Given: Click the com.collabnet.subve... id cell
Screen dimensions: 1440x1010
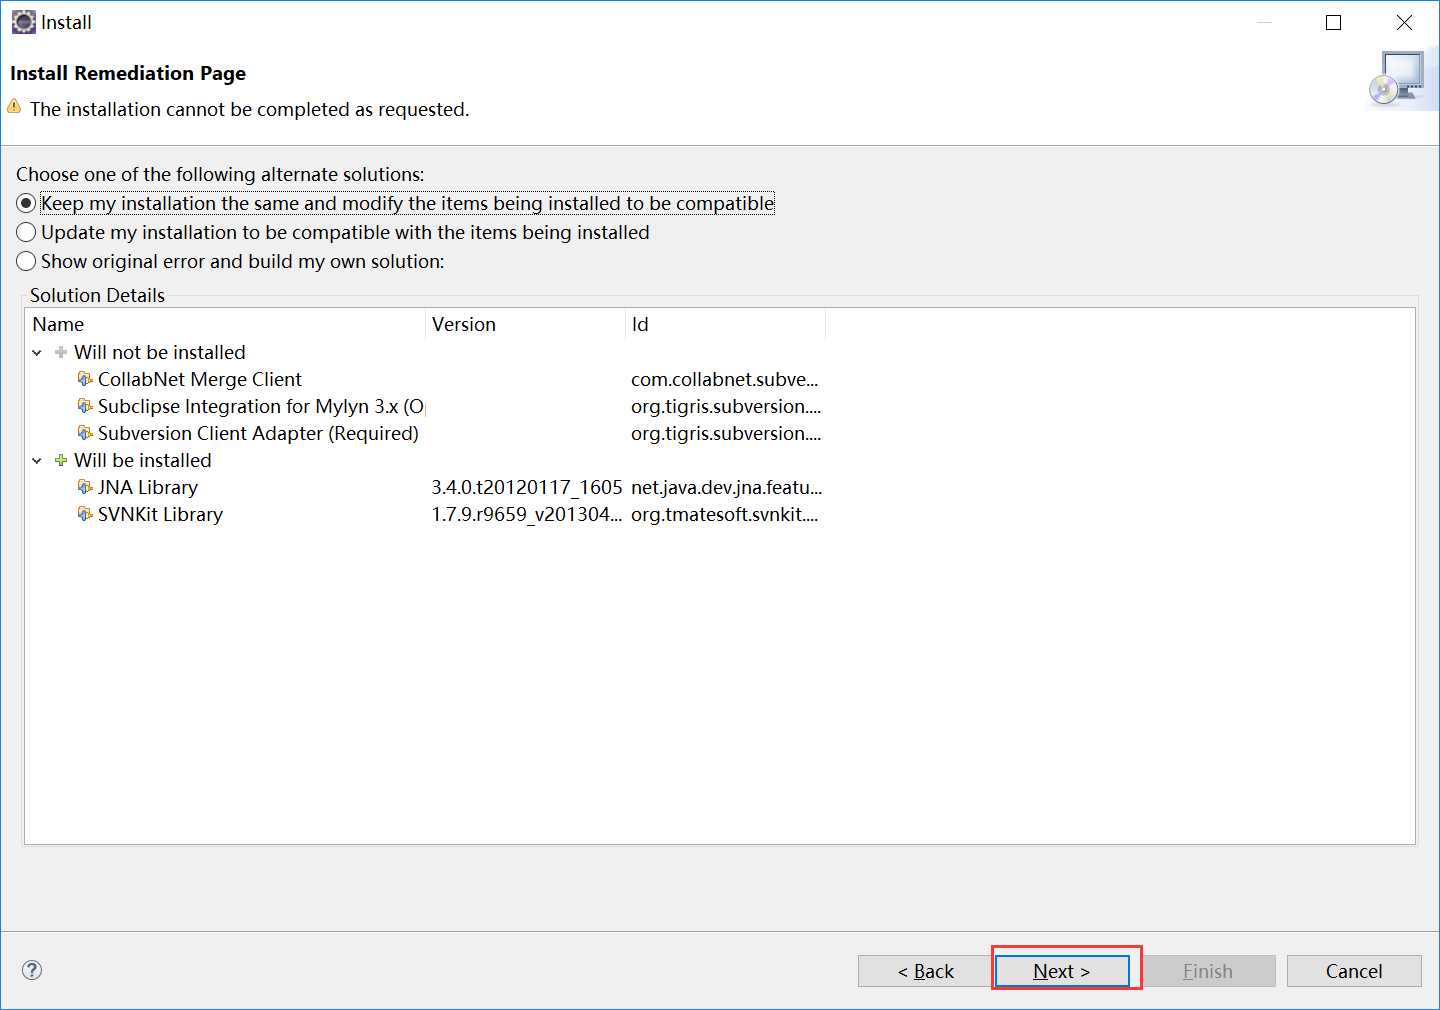Looking at the screenshot, I should click(725, 379).
